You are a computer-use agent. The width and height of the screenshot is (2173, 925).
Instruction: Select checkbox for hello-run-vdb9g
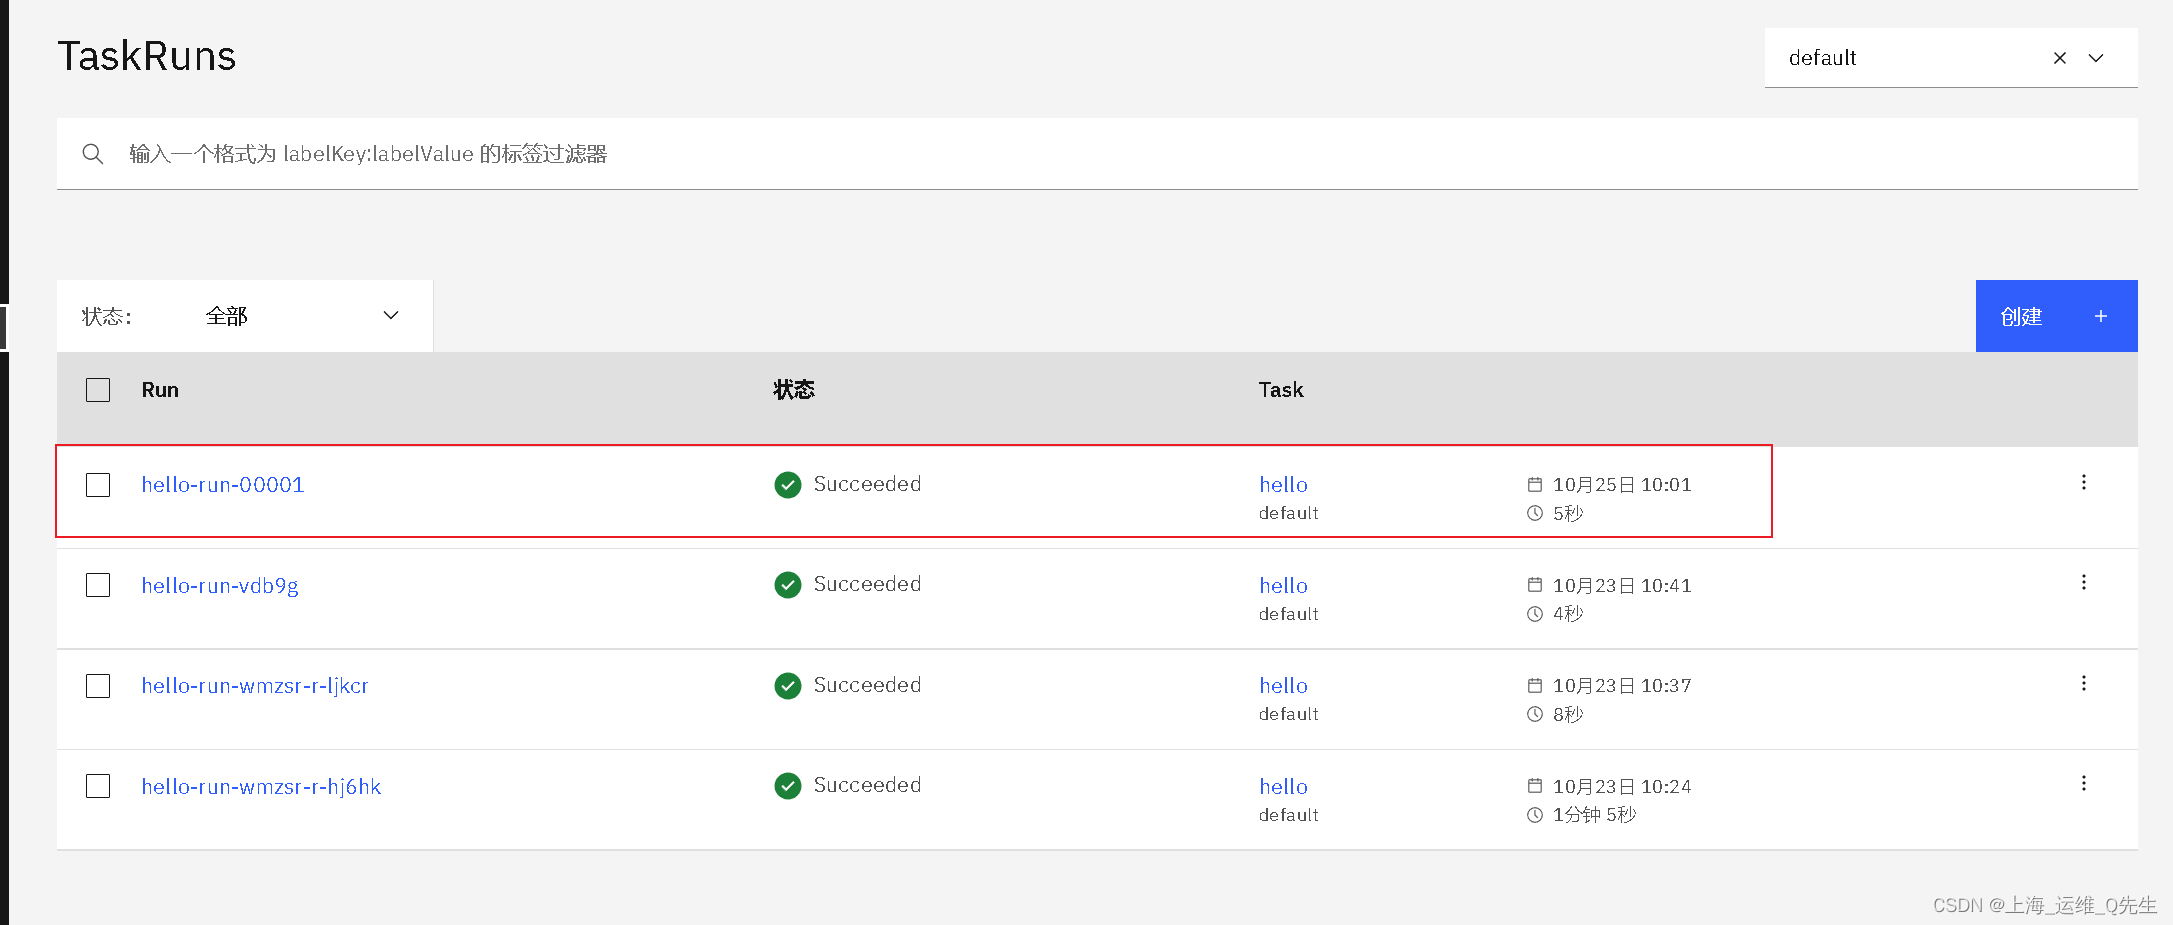coord(98,585)
